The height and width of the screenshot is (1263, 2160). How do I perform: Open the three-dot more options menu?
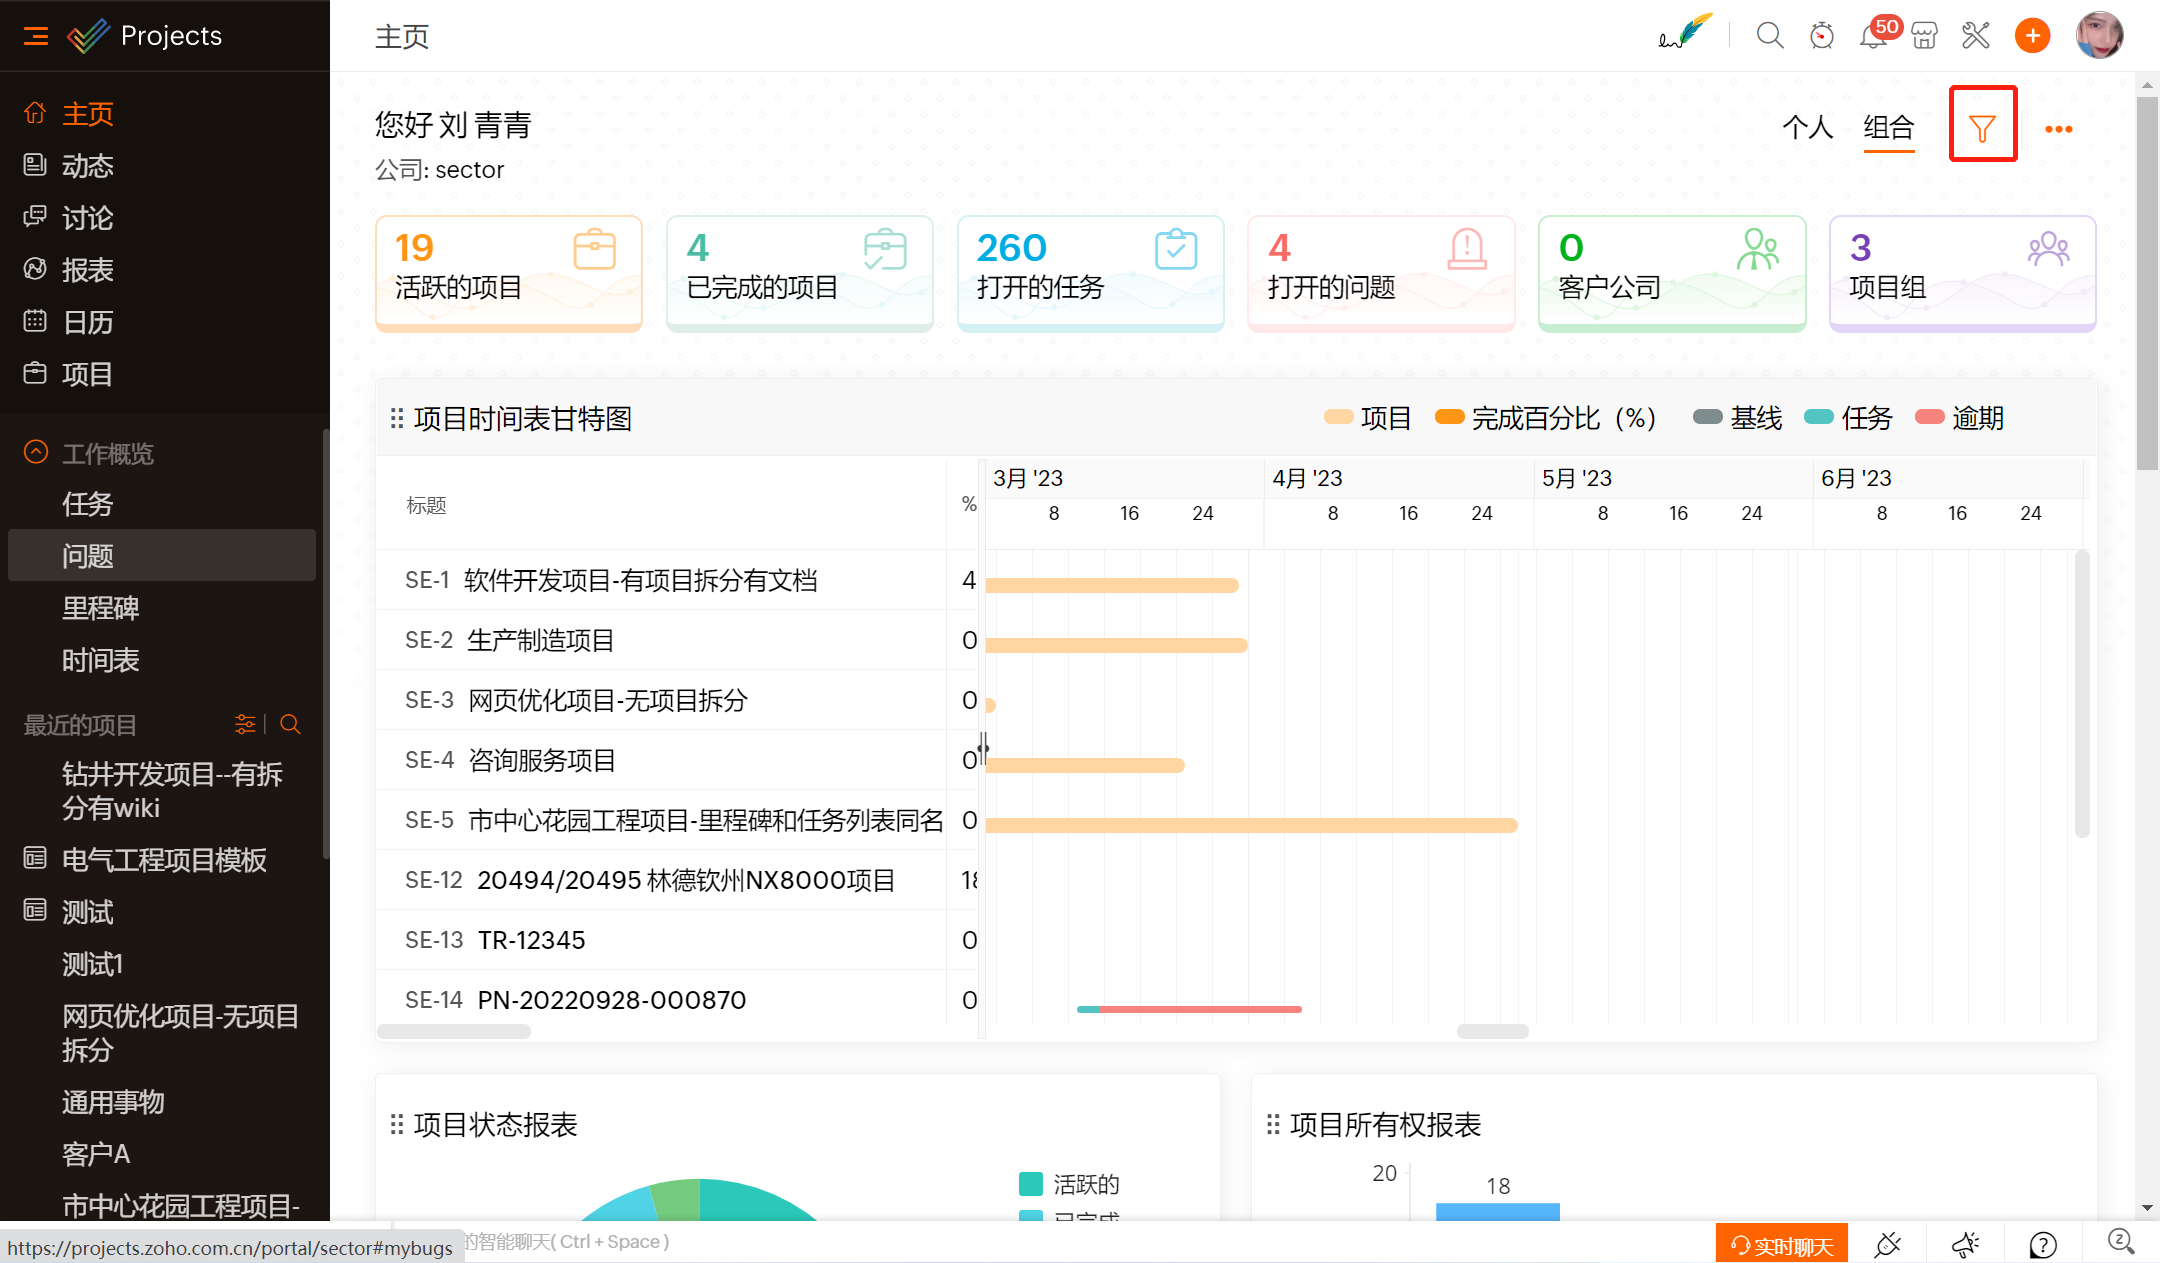pos(2058,129)
